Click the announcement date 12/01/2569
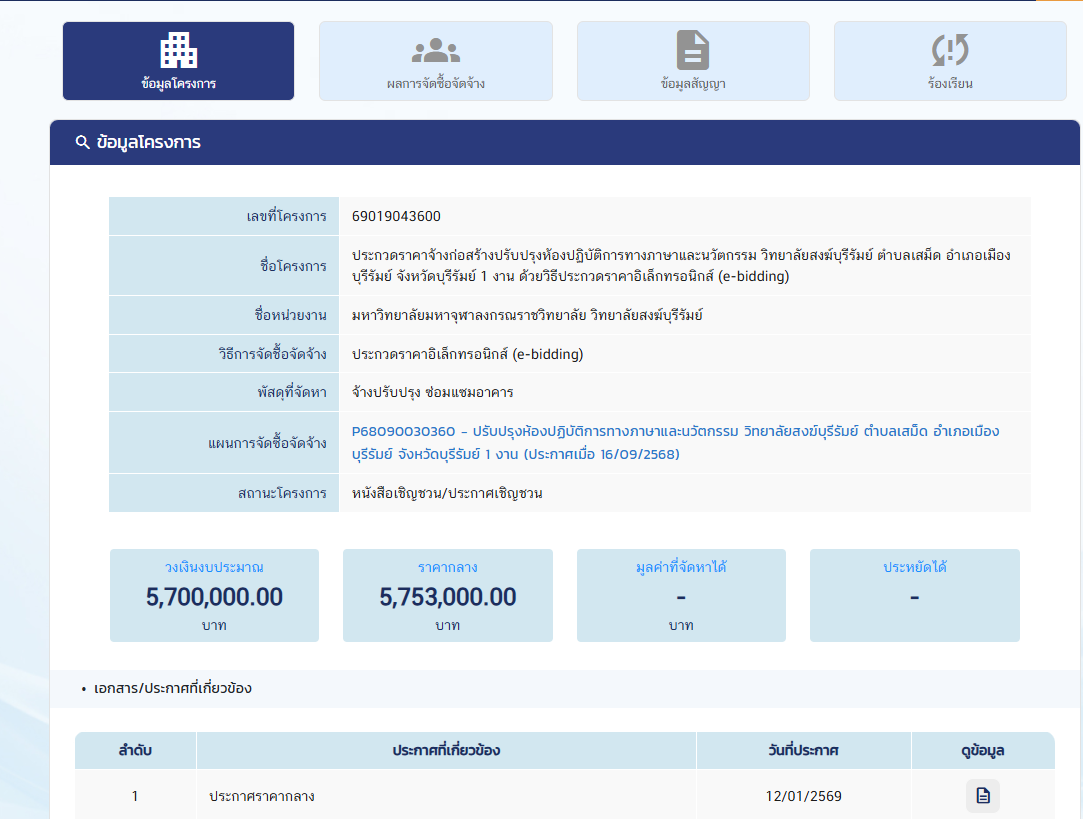Viewport: 1083px width, 819px height. click(x=803, y=797)
